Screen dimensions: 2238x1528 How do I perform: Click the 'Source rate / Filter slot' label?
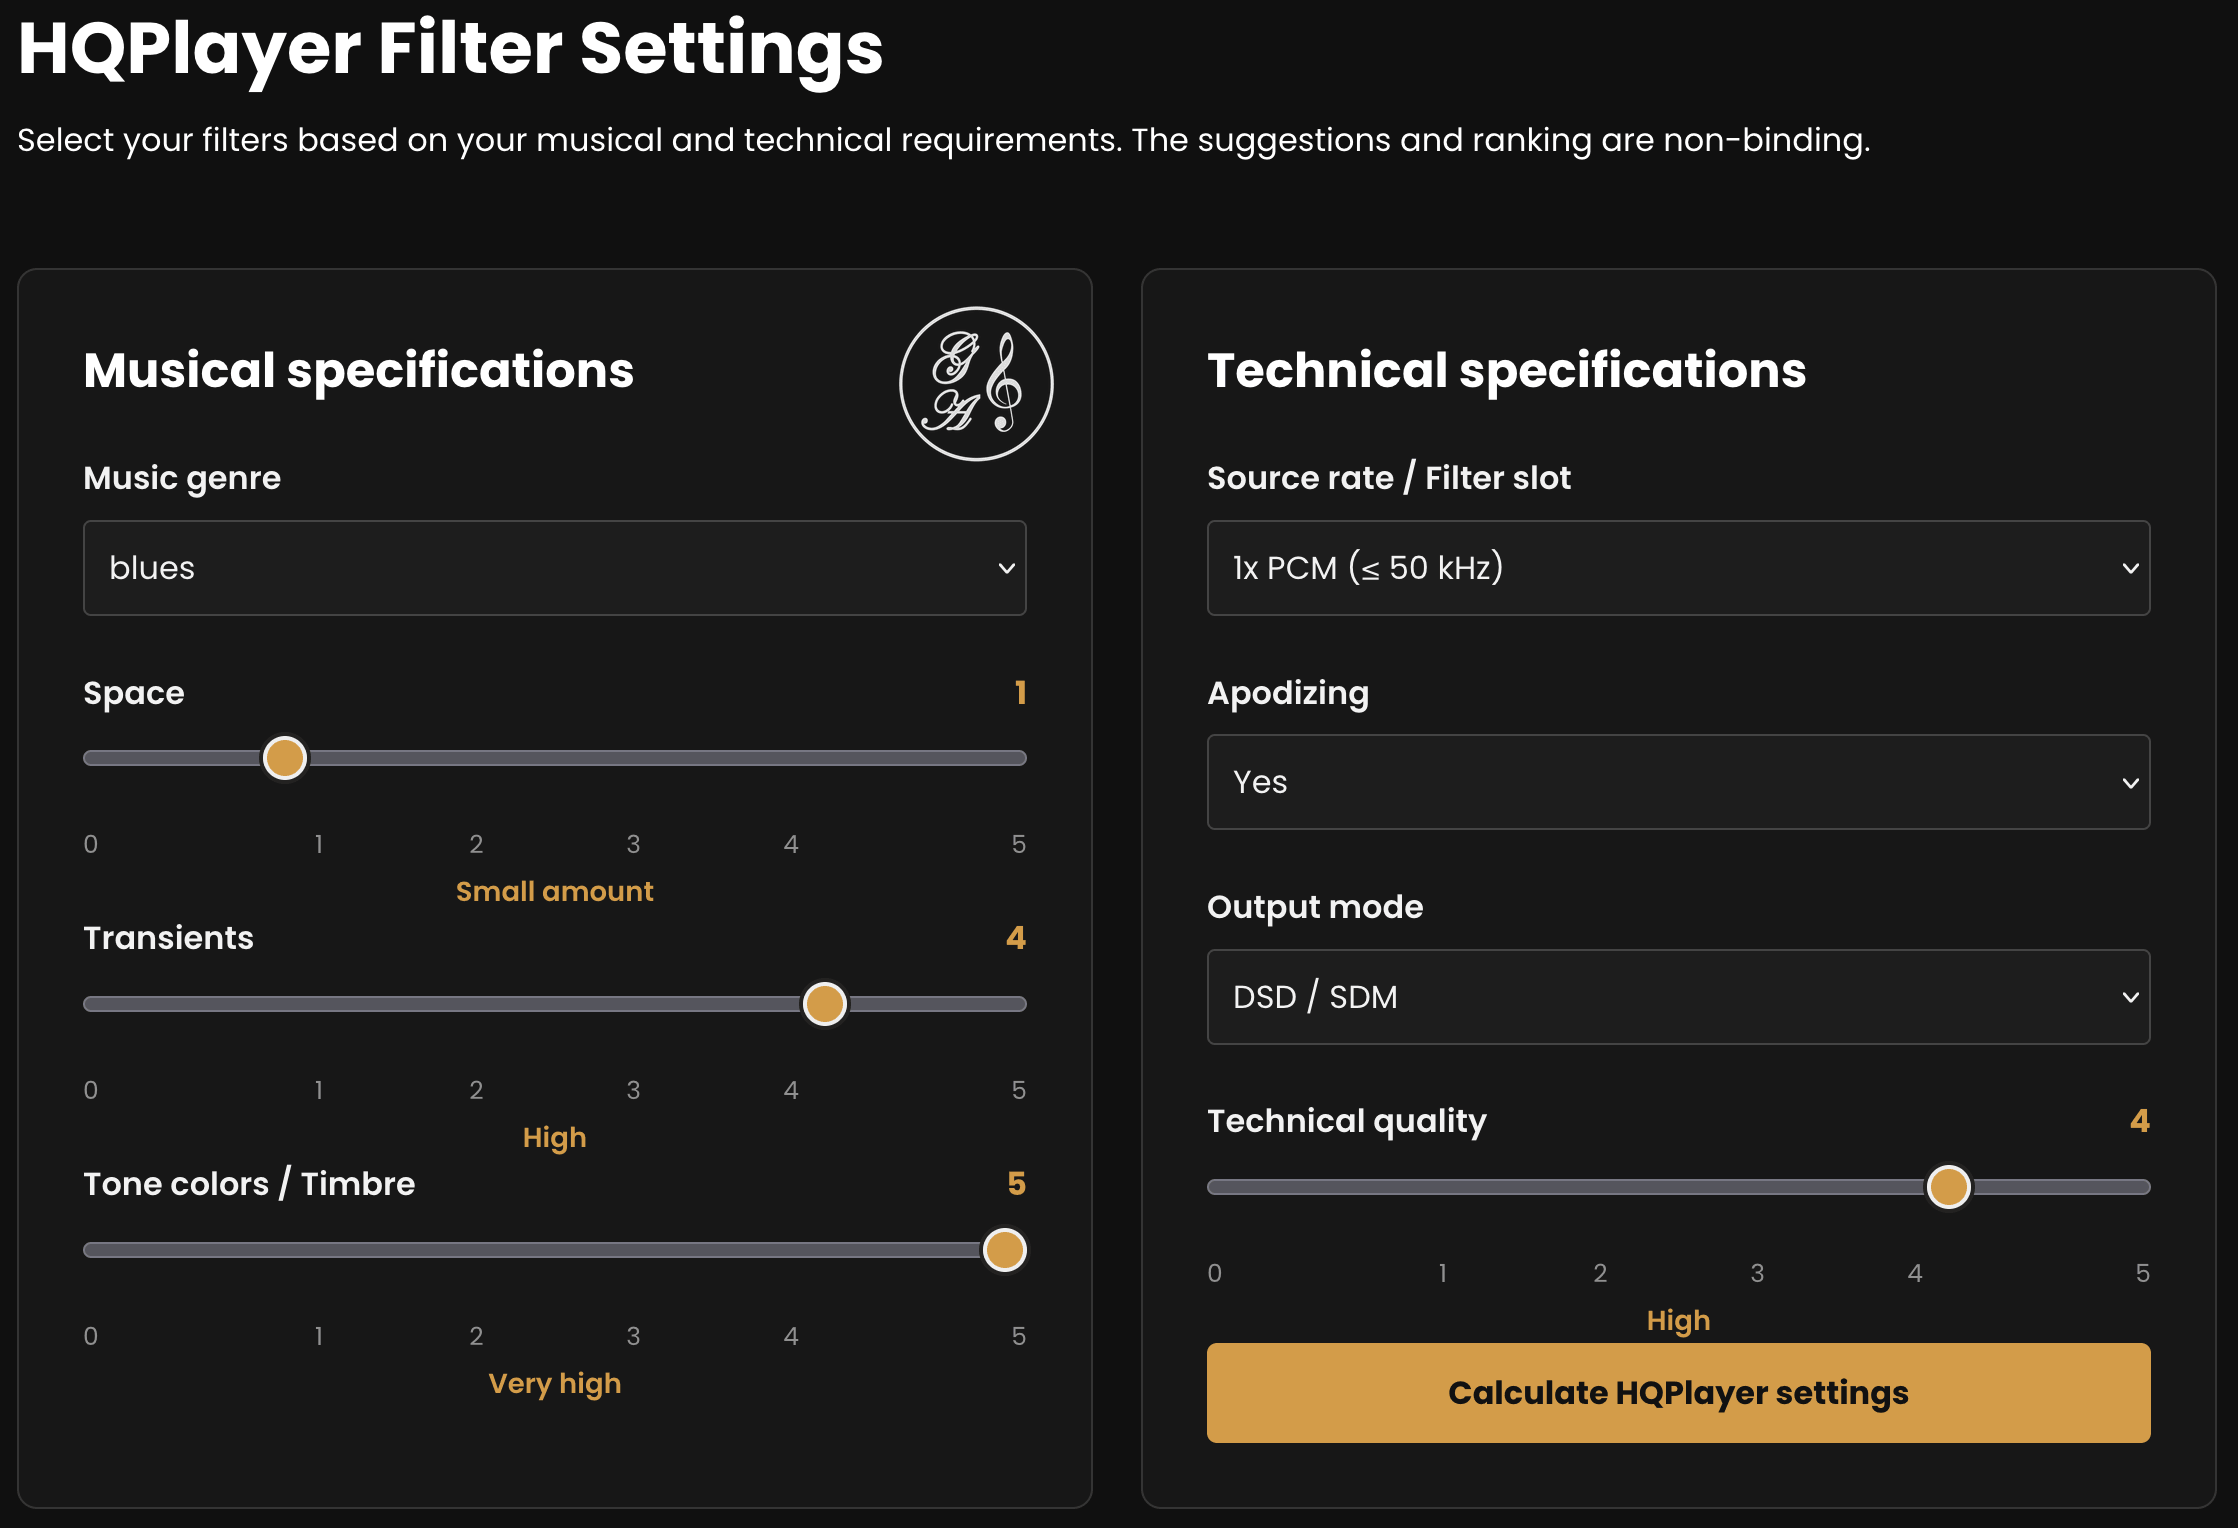(1389, 478)
